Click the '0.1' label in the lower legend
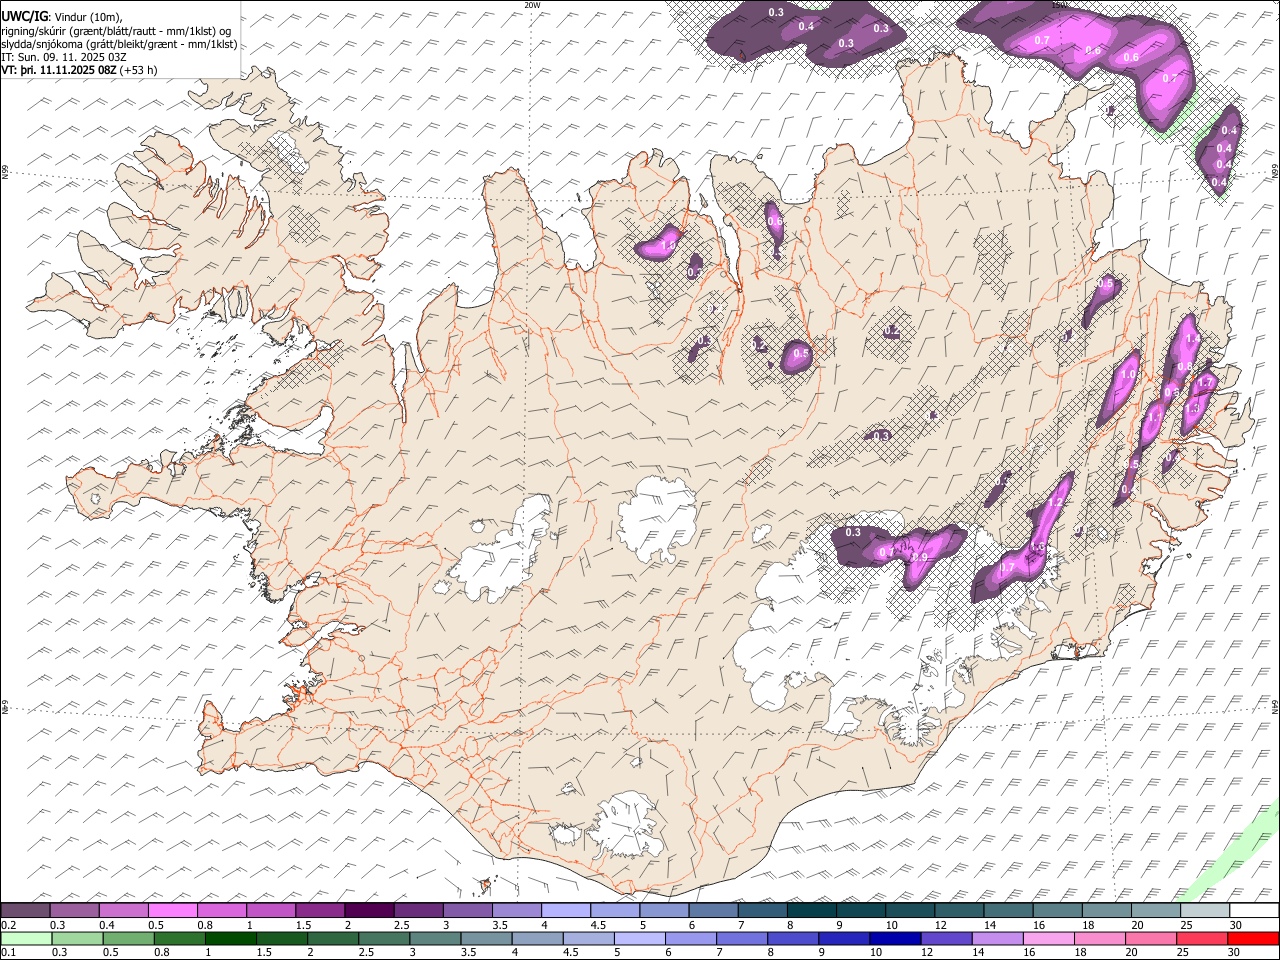1280x960 pixels. pos(7,953)
